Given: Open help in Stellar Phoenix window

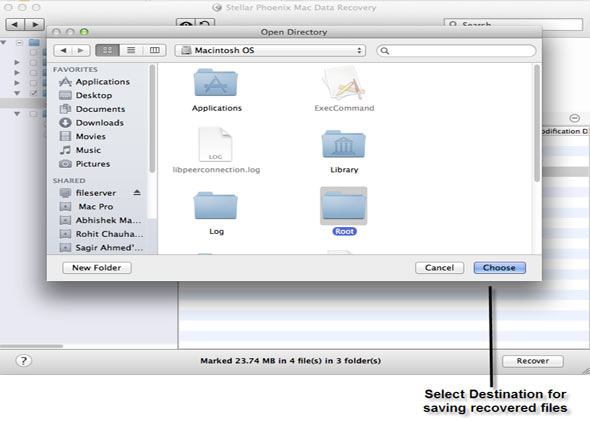Looking at the screenshot, I should click(x=23, y=361).
